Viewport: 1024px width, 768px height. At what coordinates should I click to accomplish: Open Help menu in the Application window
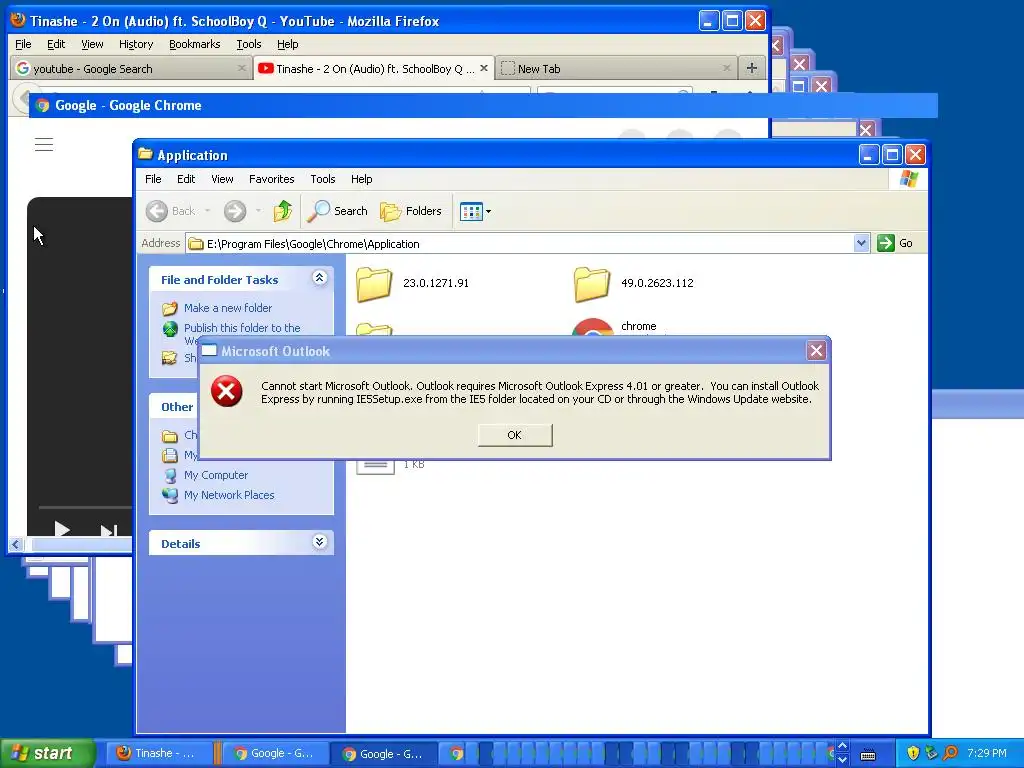tap(361, 179)
